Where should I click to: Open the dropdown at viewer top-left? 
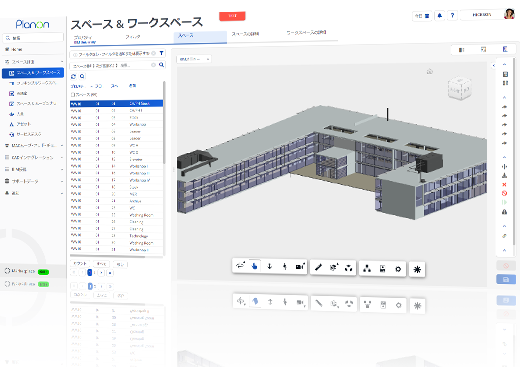(x=194, y=59)
